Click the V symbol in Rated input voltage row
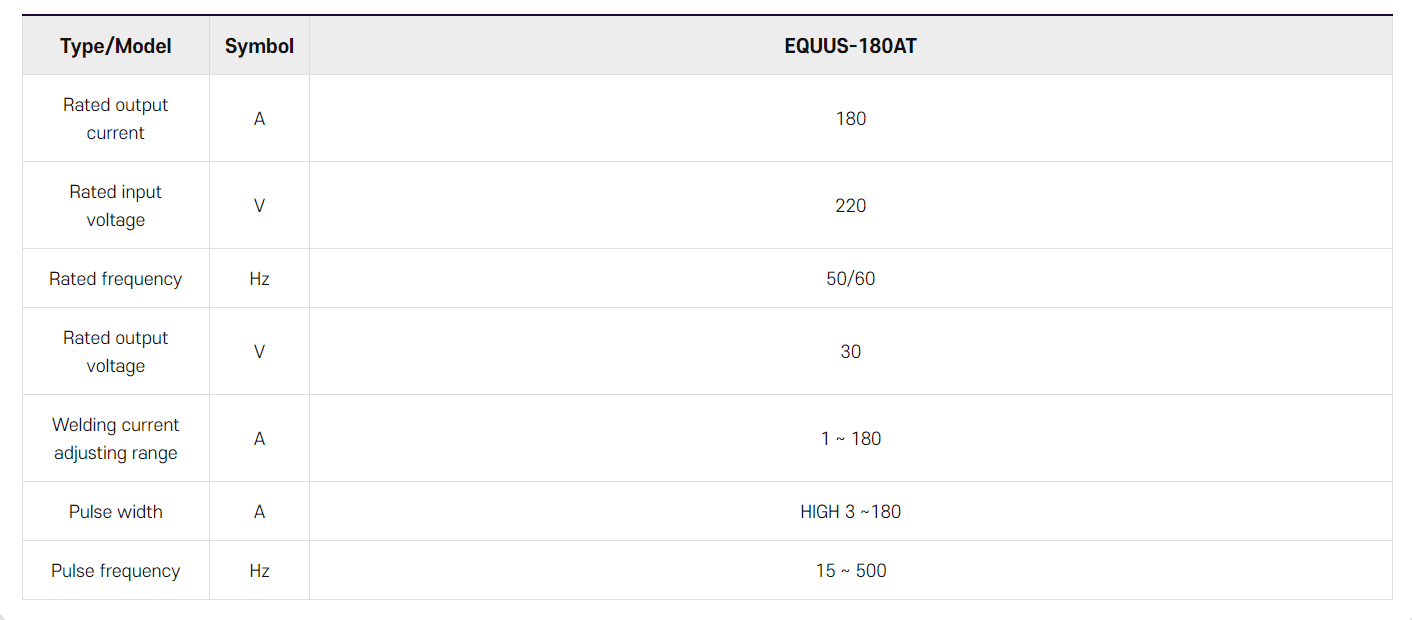 point(260,206)
